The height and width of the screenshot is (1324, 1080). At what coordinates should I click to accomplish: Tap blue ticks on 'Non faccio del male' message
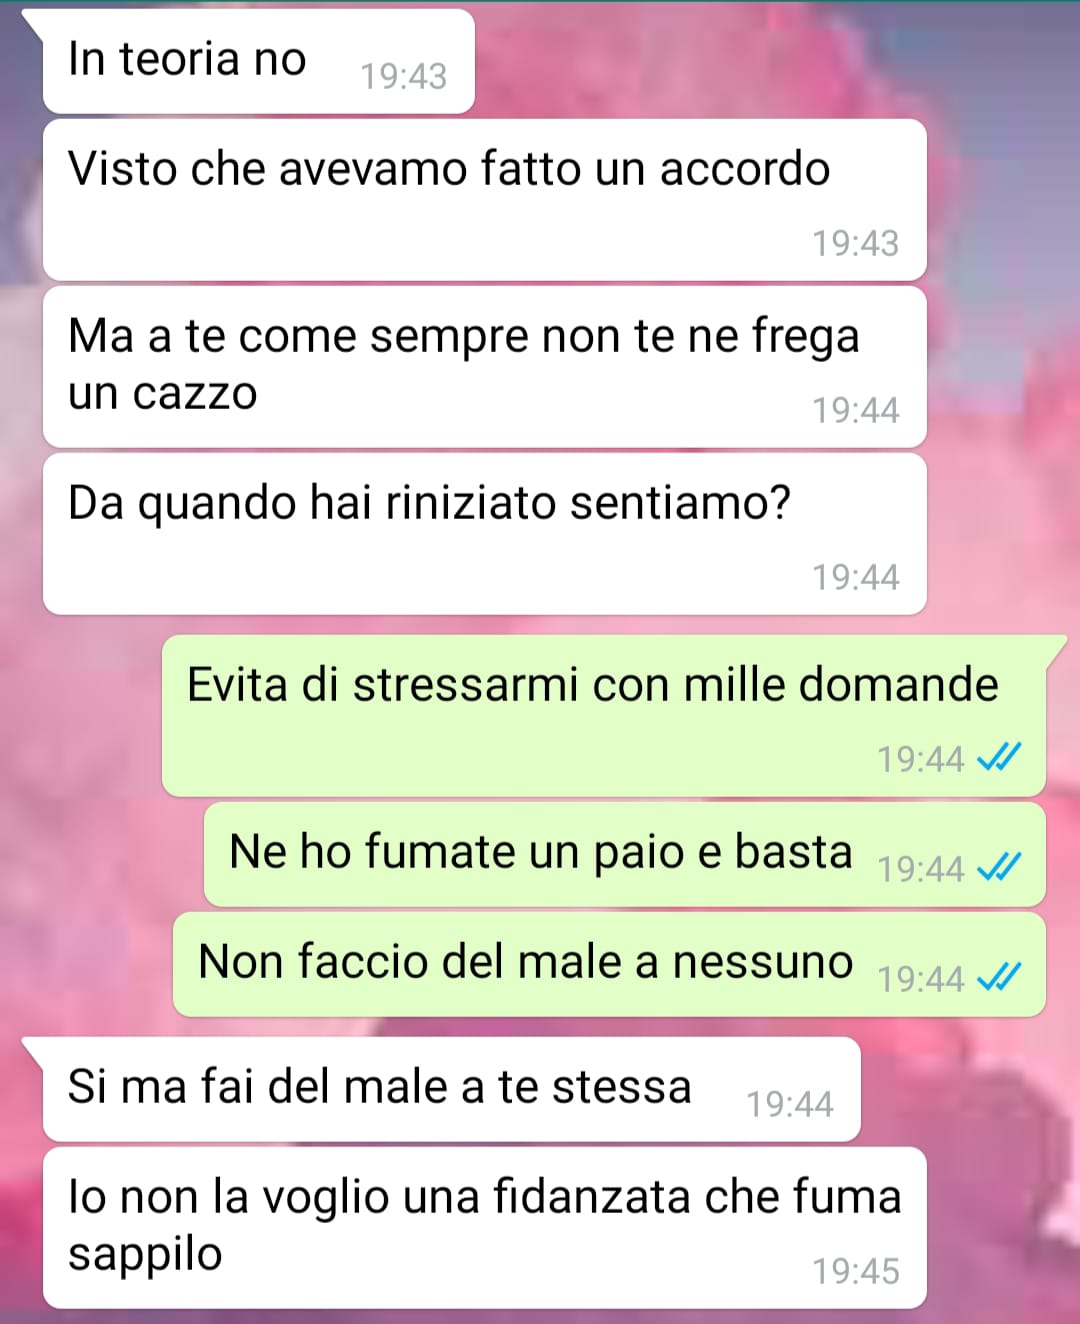pyautogui.click(x=999, y=977)
